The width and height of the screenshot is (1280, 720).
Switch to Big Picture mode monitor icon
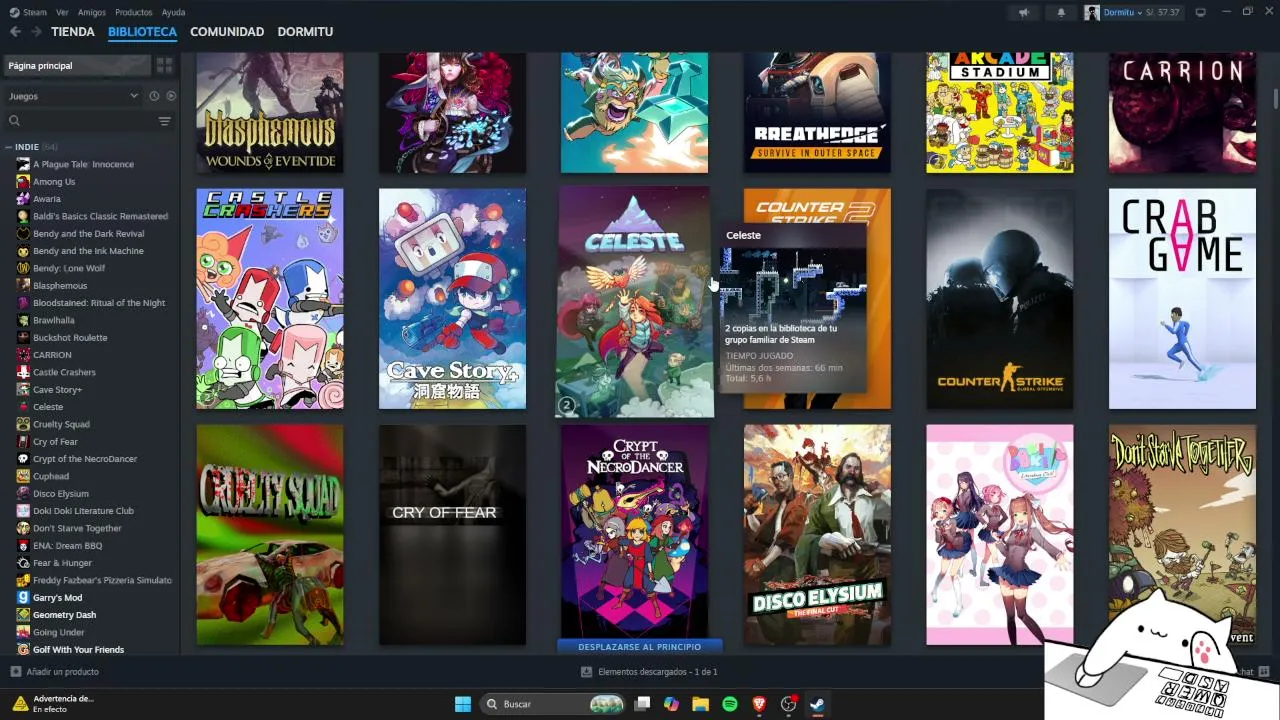click(1201, 12)
